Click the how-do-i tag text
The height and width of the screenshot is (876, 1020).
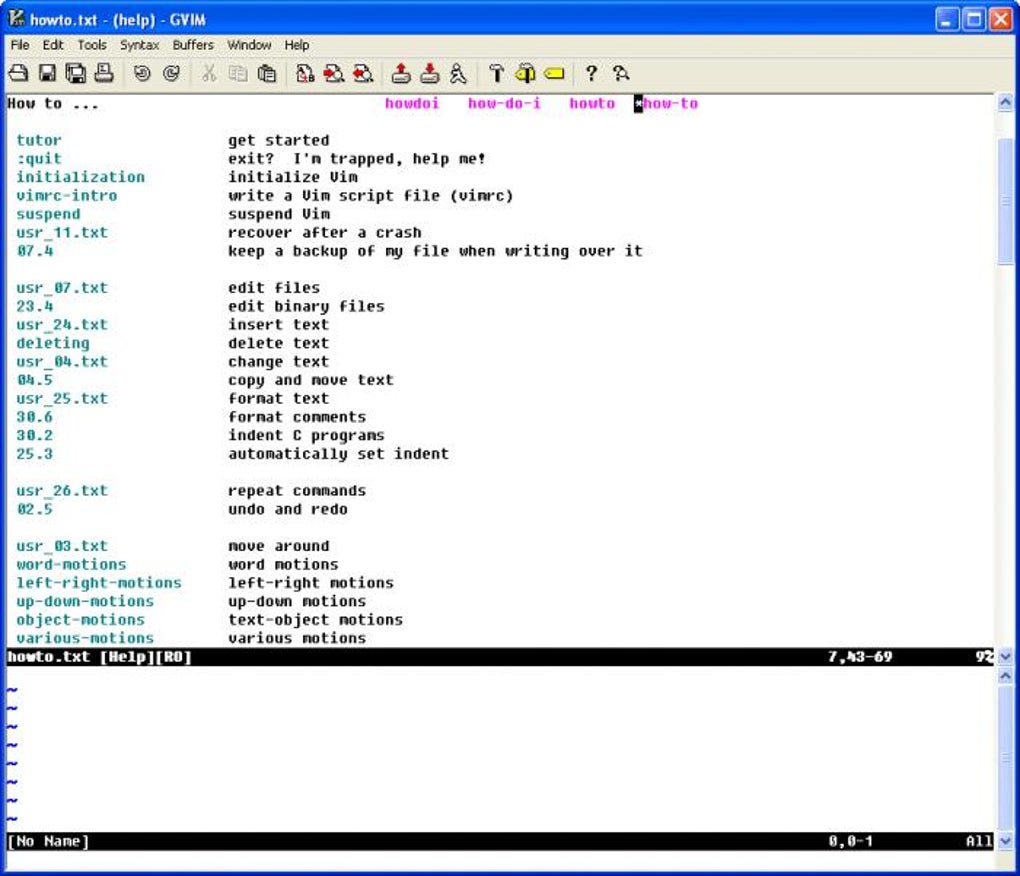click(x=504, y=103)
